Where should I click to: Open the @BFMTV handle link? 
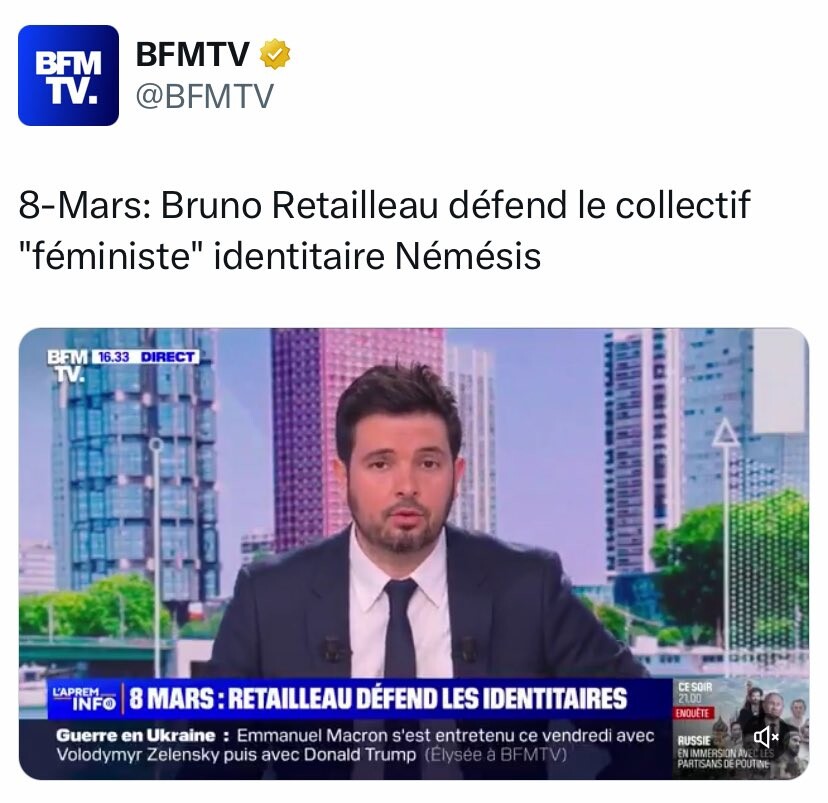pos(205,96)
